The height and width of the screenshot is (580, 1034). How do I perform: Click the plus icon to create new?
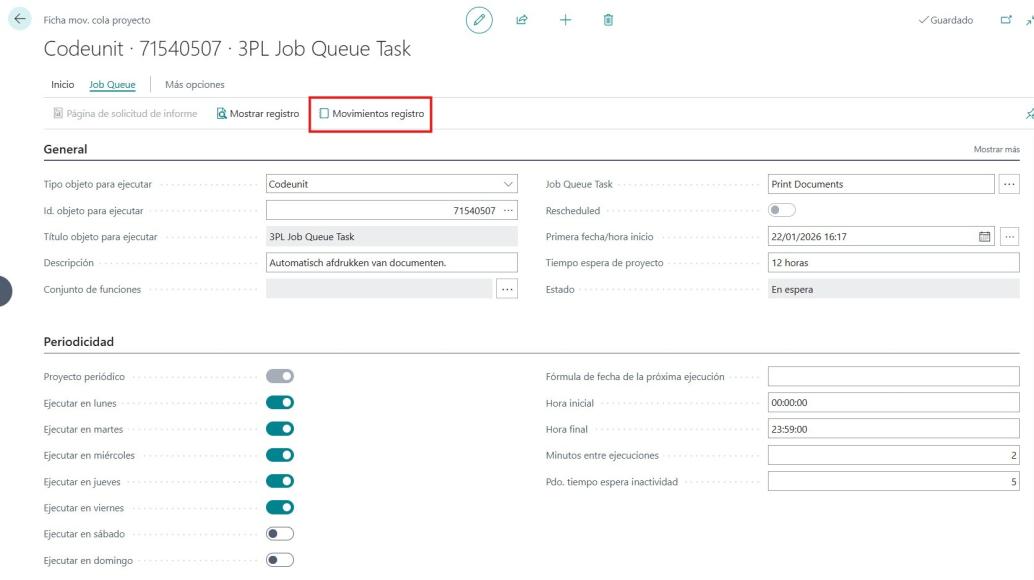[564, 20]
